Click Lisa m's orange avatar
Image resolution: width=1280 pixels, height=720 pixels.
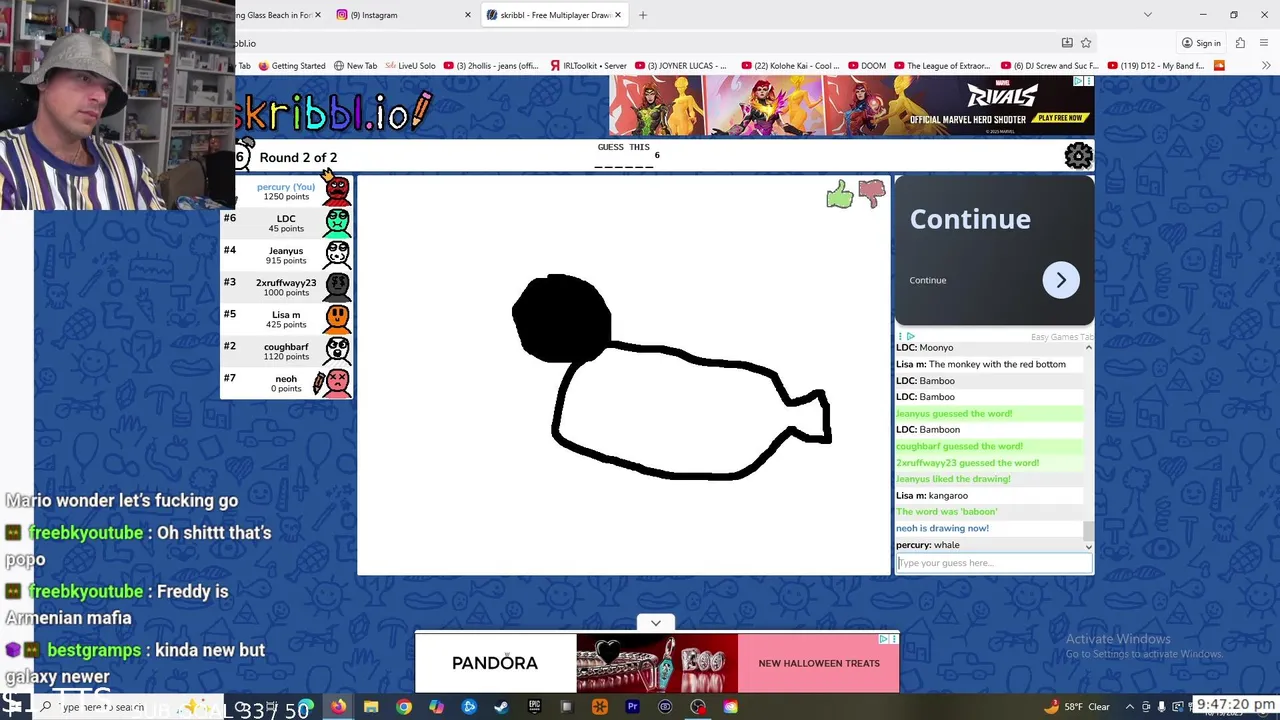coord(338,318)
